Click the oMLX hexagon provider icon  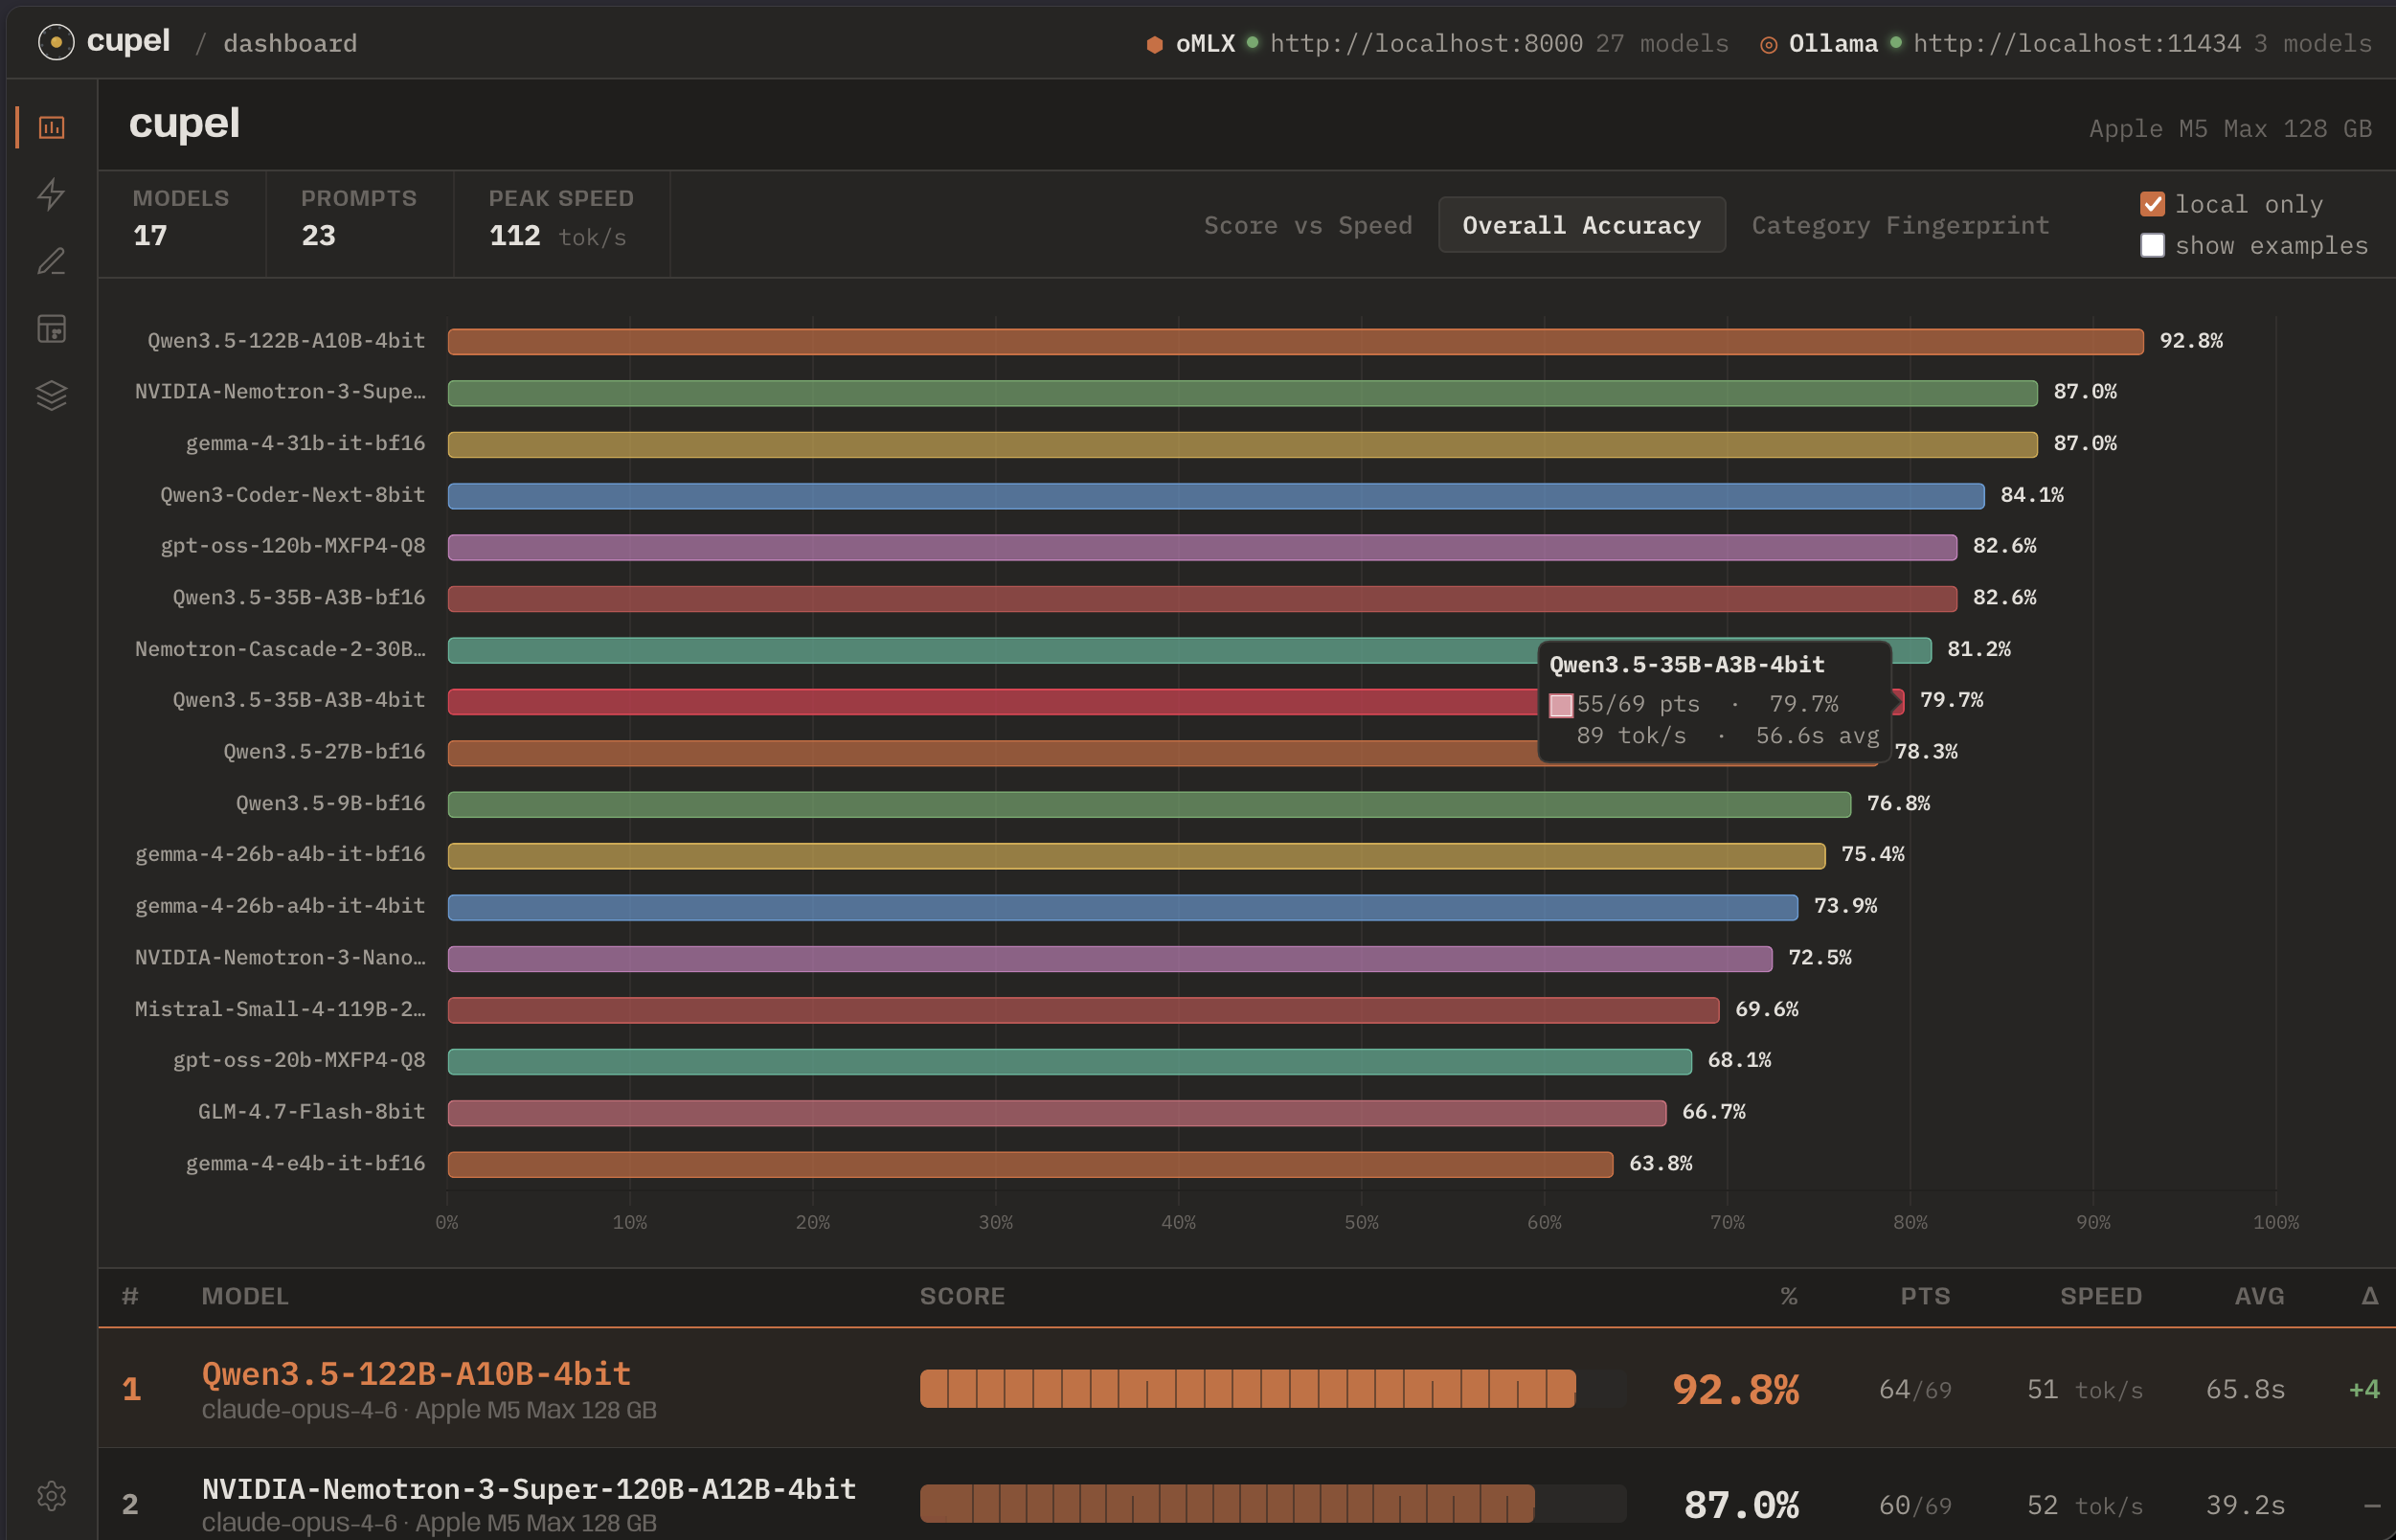tap(1154, 44)
